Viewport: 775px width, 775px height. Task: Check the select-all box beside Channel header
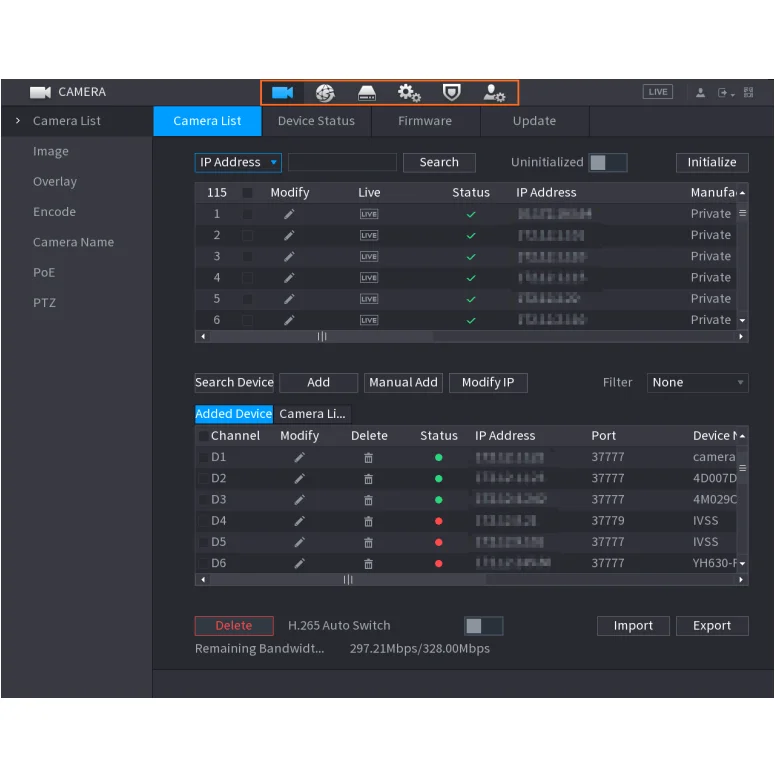[203, 436]
